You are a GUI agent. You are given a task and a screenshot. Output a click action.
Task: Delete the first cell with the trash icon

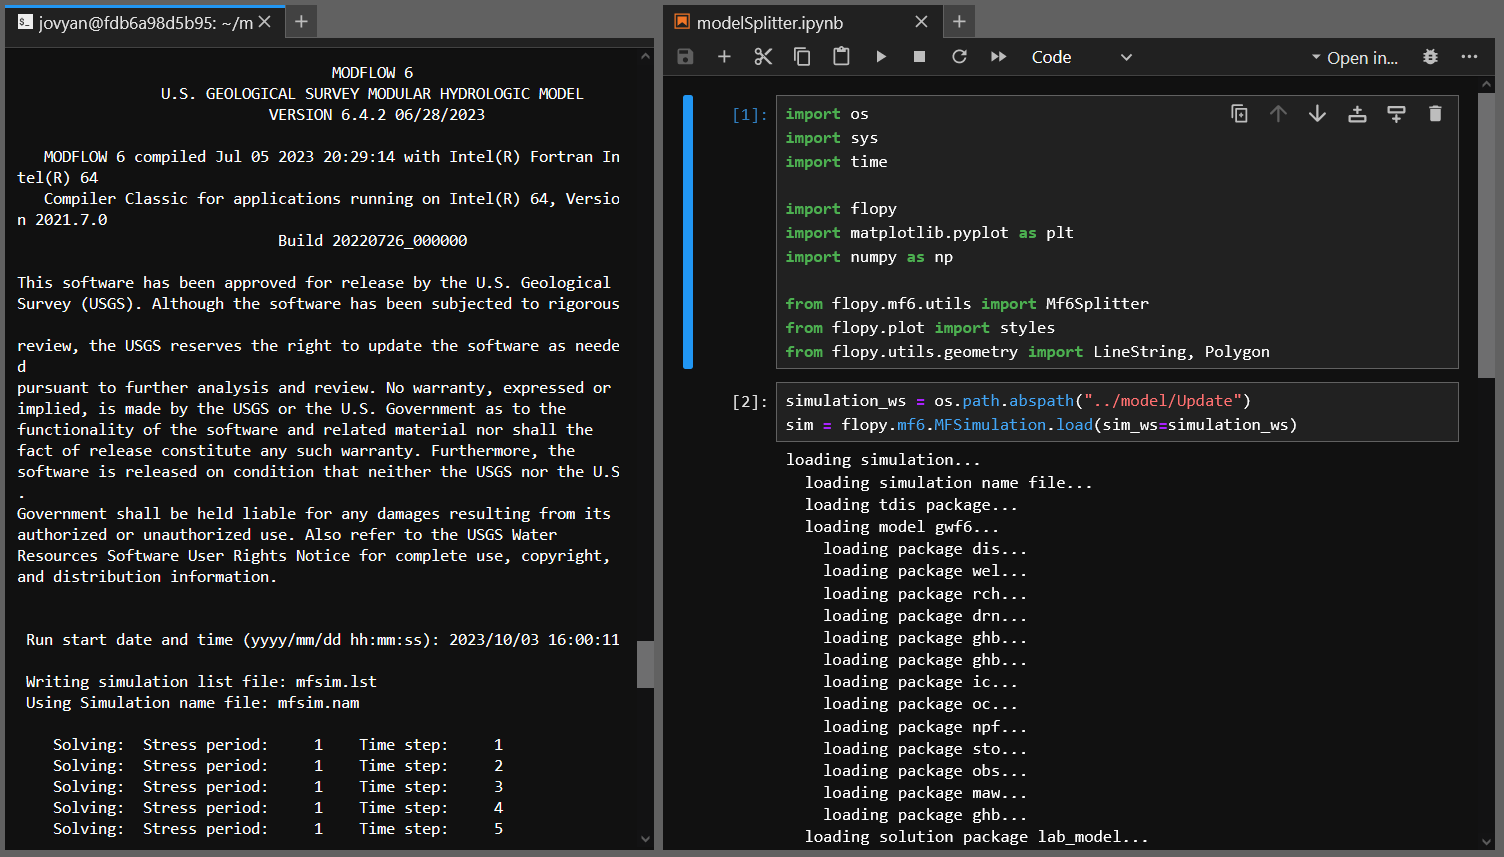point(1435,114)
